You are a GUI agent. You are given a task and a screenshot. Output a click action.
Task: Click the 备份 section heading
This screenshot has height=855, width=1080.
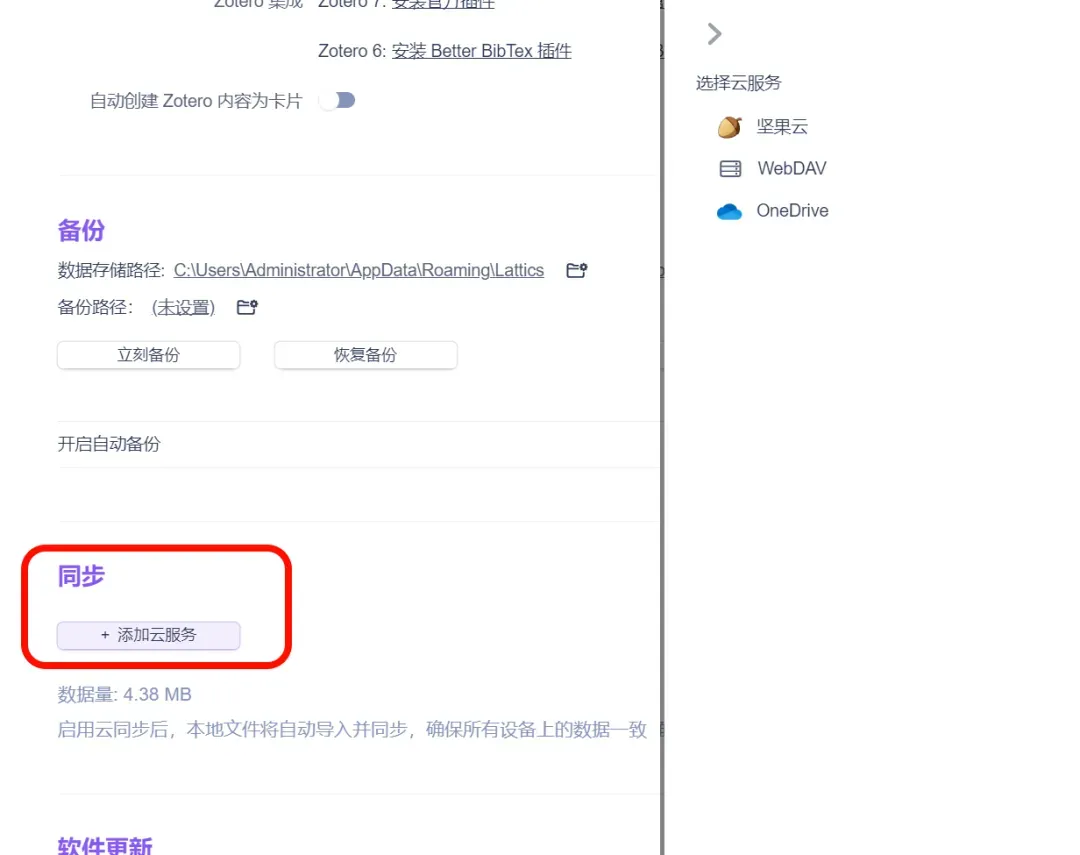81,230
